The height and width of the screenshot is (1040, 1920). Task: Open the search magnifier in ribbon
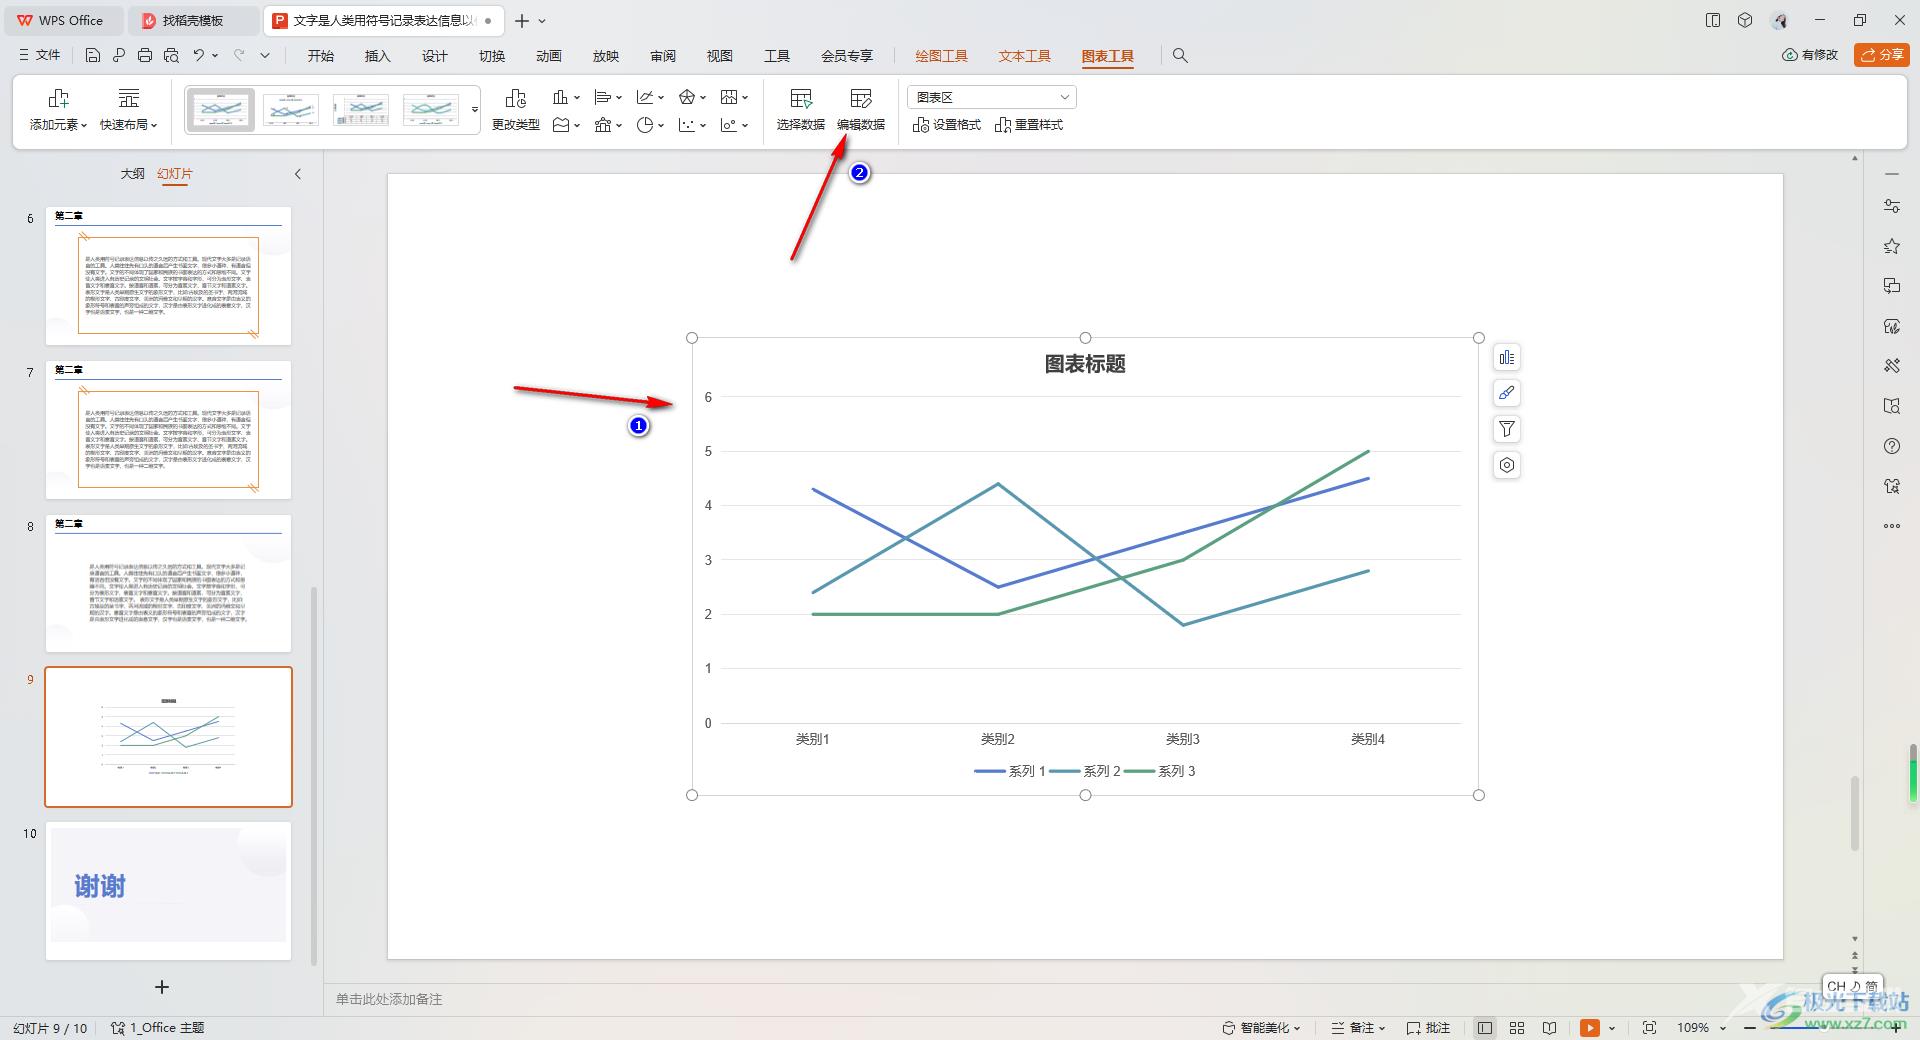pyautogui.click(x=1180, y=56)
